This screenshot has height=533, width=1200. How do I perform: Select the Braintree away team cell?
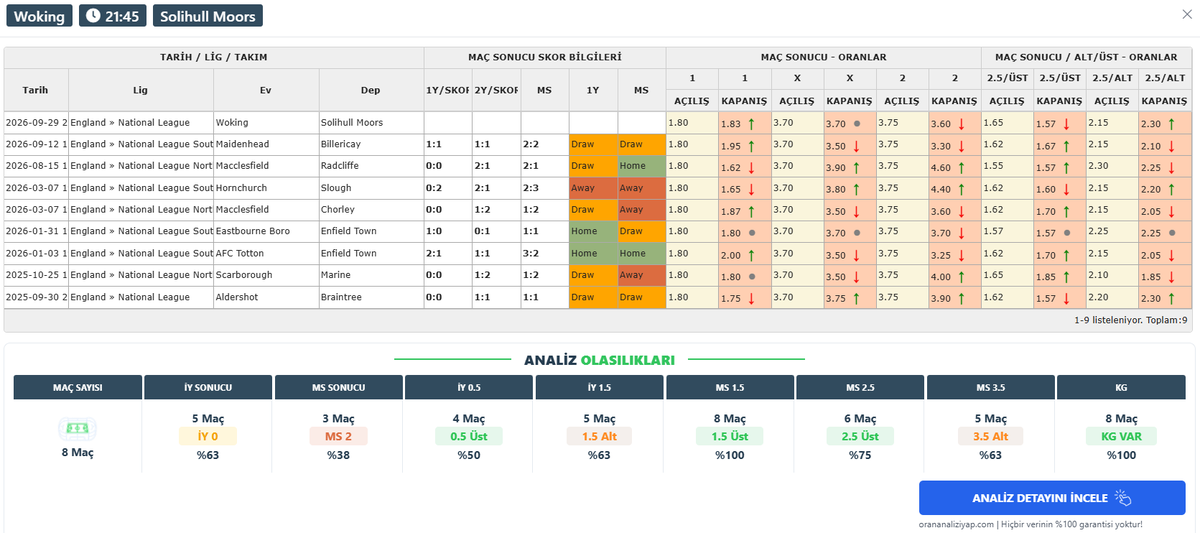[x=371, y=297]
